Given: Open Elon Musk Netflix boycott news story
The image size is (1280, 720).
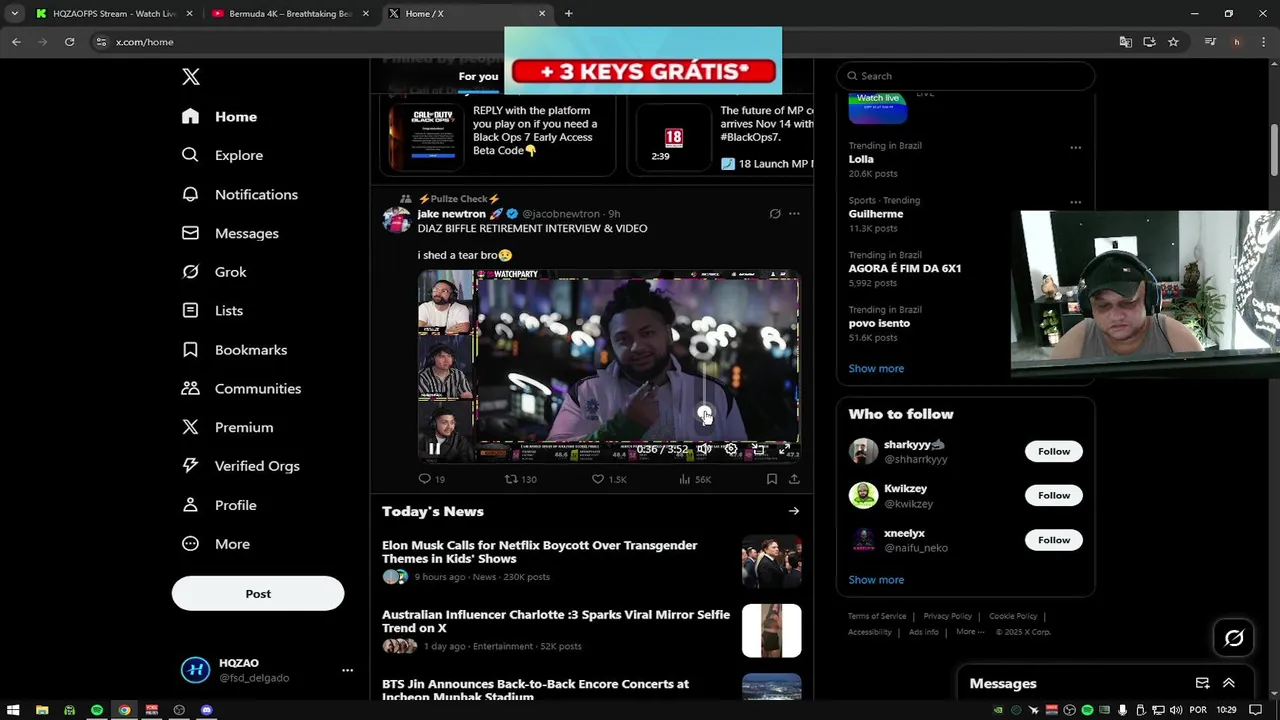Looking at the screenshot, I should tap(540, 552).
